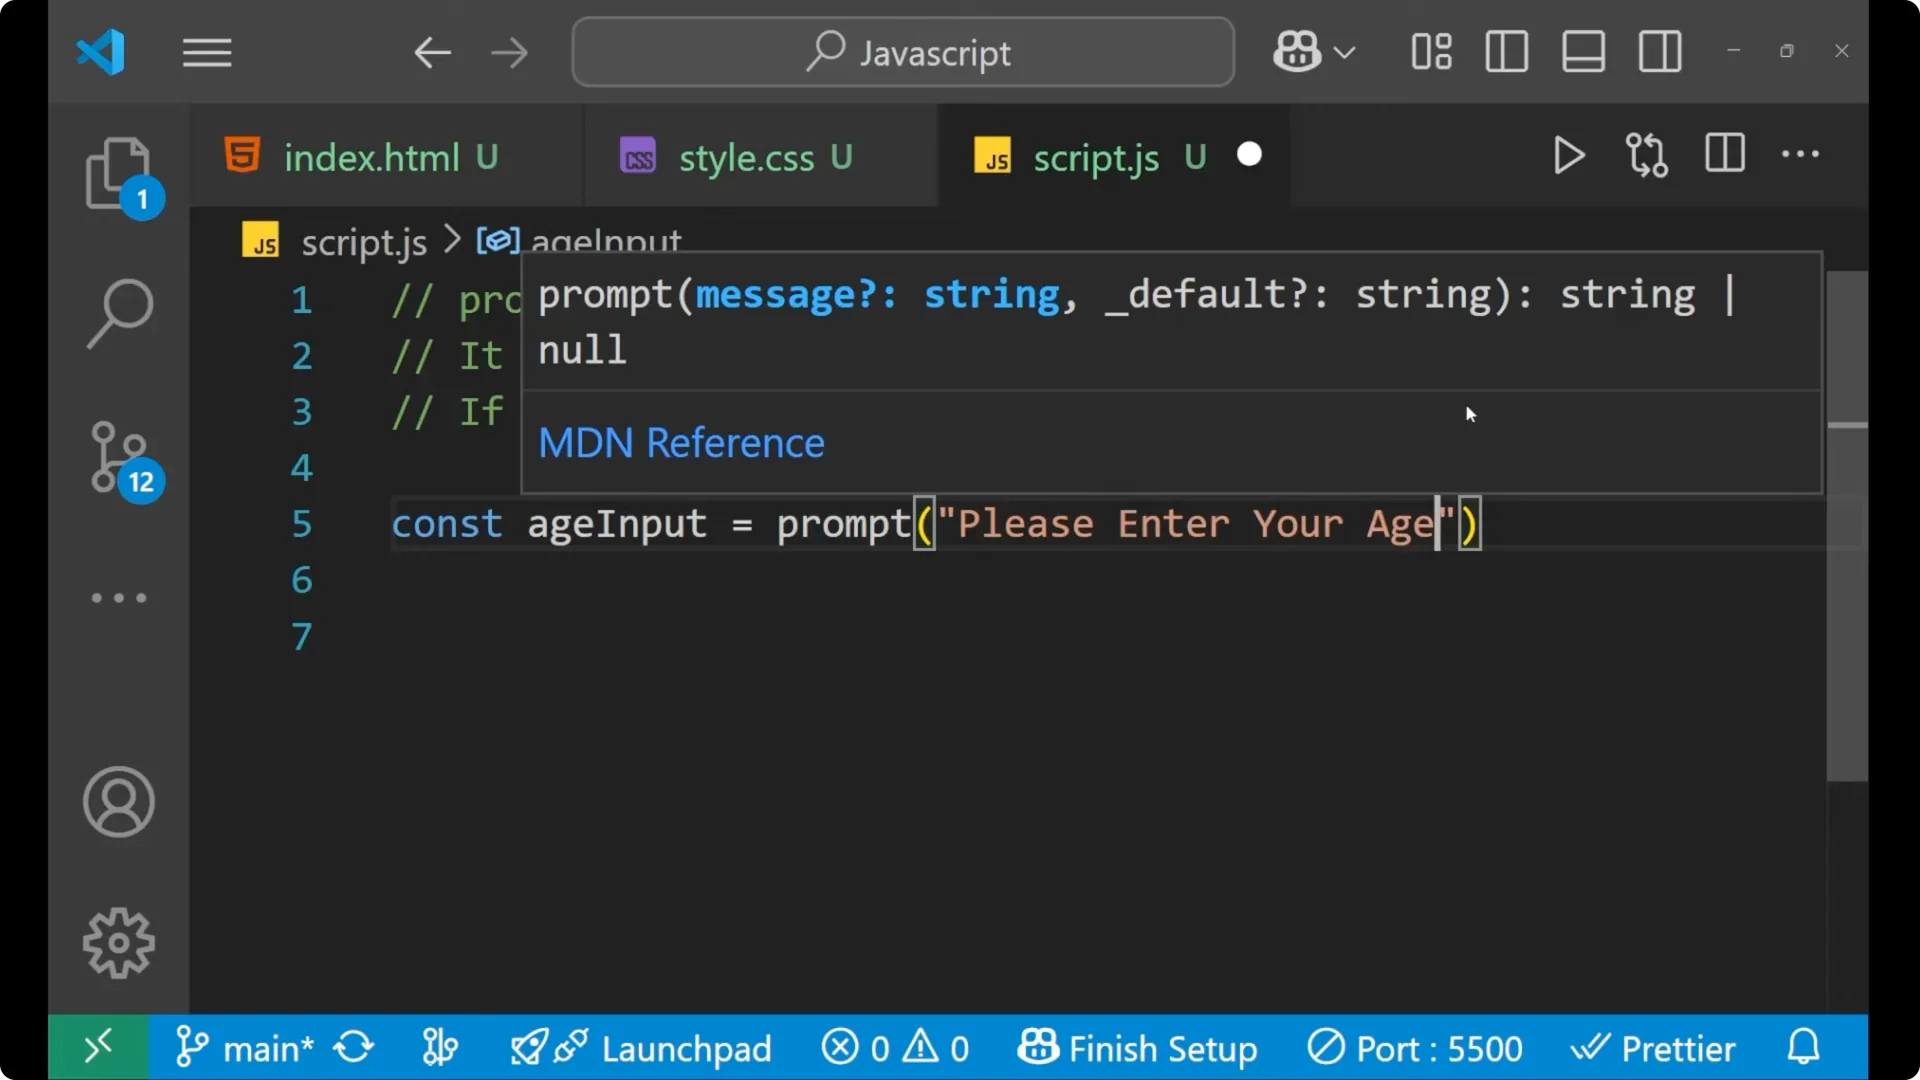This screenshot has width=1920, height=1080.
Task: Open the remote window indicator in status bar
Action: click(x=98, y=1047)
